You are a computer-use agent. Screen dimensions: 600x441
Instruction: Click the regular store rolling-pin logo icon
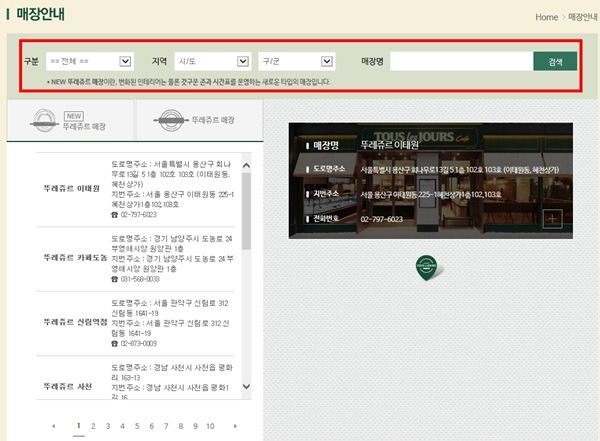tap(171, 120)
